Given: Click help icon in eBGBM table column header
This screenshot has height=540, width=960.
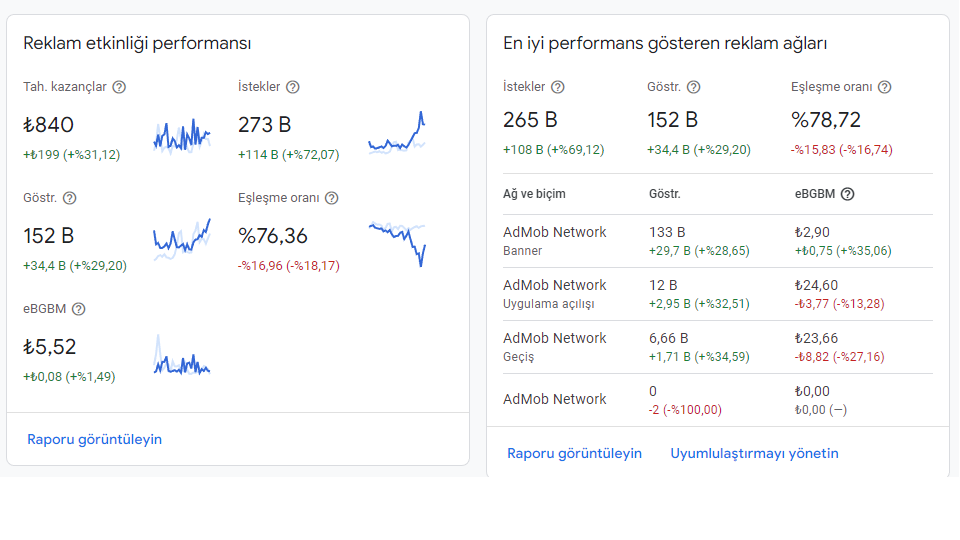Looking at the screenshot, I should (847, 194).
